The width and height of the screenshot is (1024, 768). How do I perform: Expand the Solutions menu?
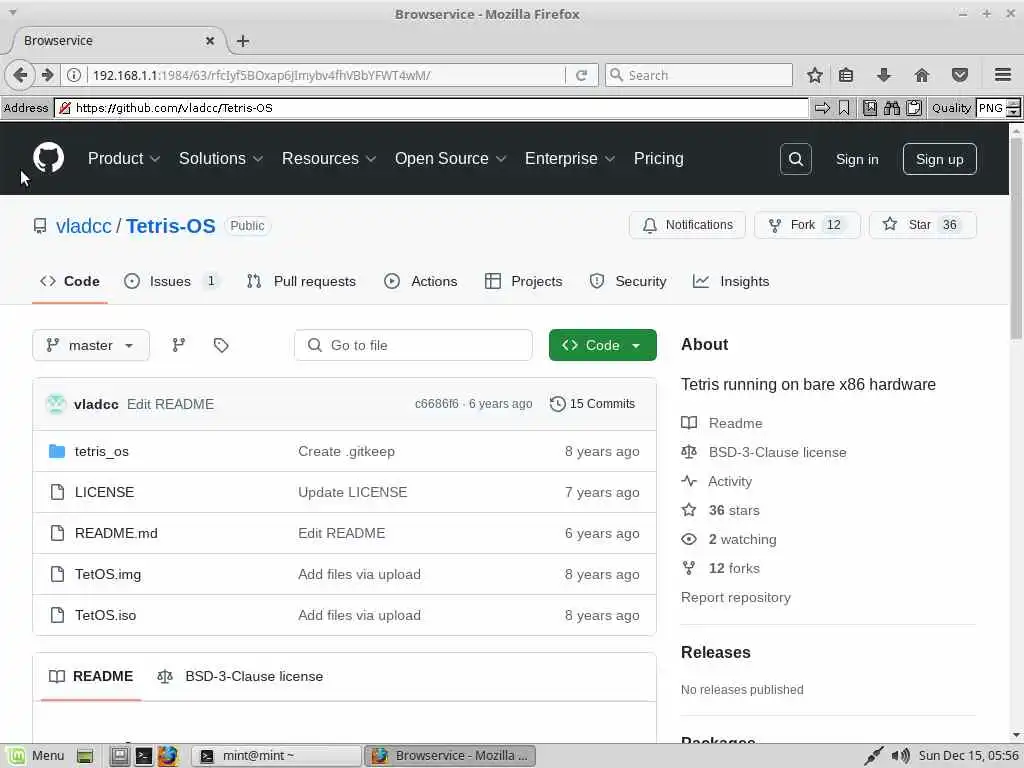(x=221, y=158)
